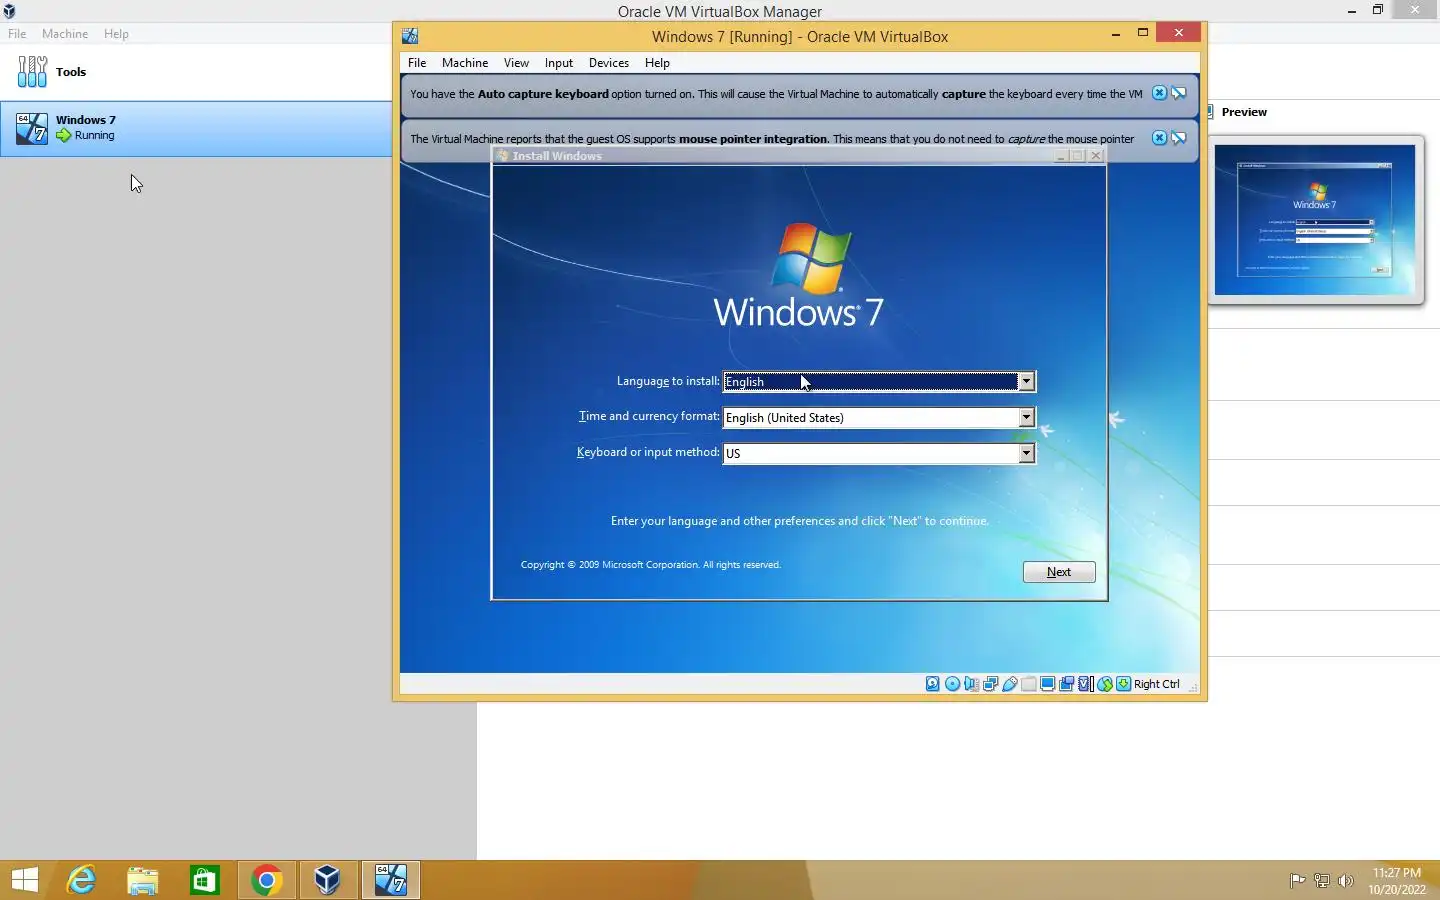Click the 'Running' status text under Windows 7
The height and width of the screenshot is (900, 1440).
tap(95, 136)
